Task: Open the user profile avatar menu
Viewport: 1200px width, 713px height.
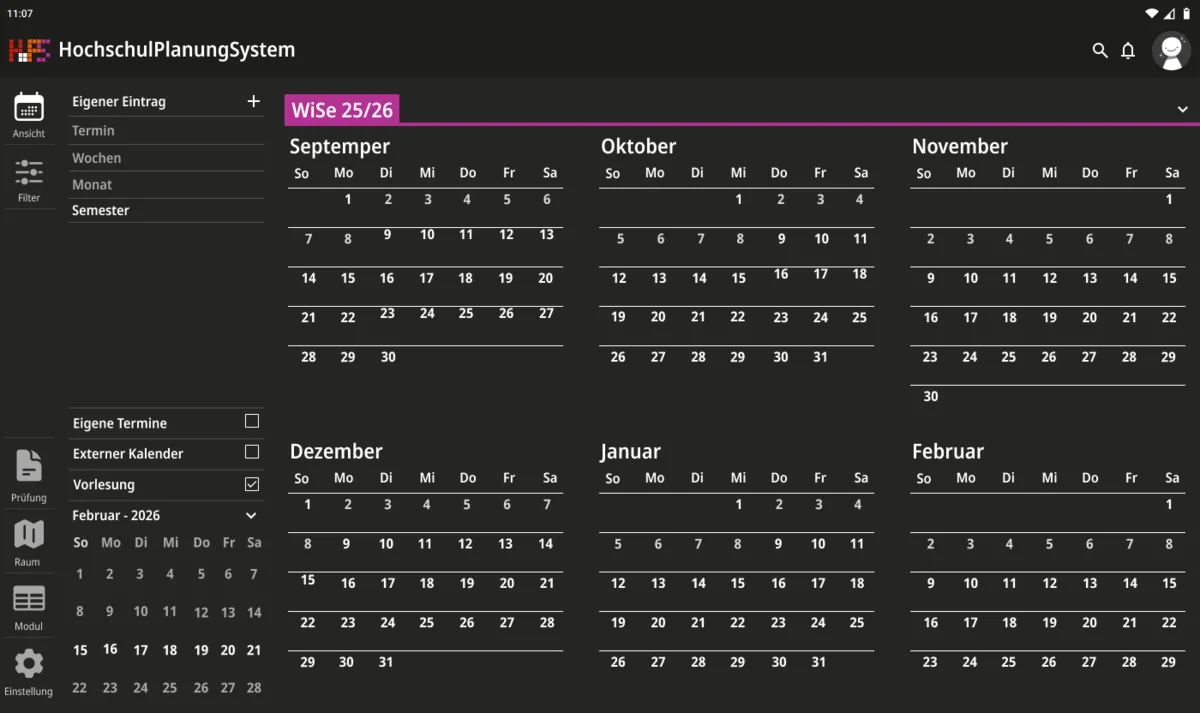Action: 1170,50
